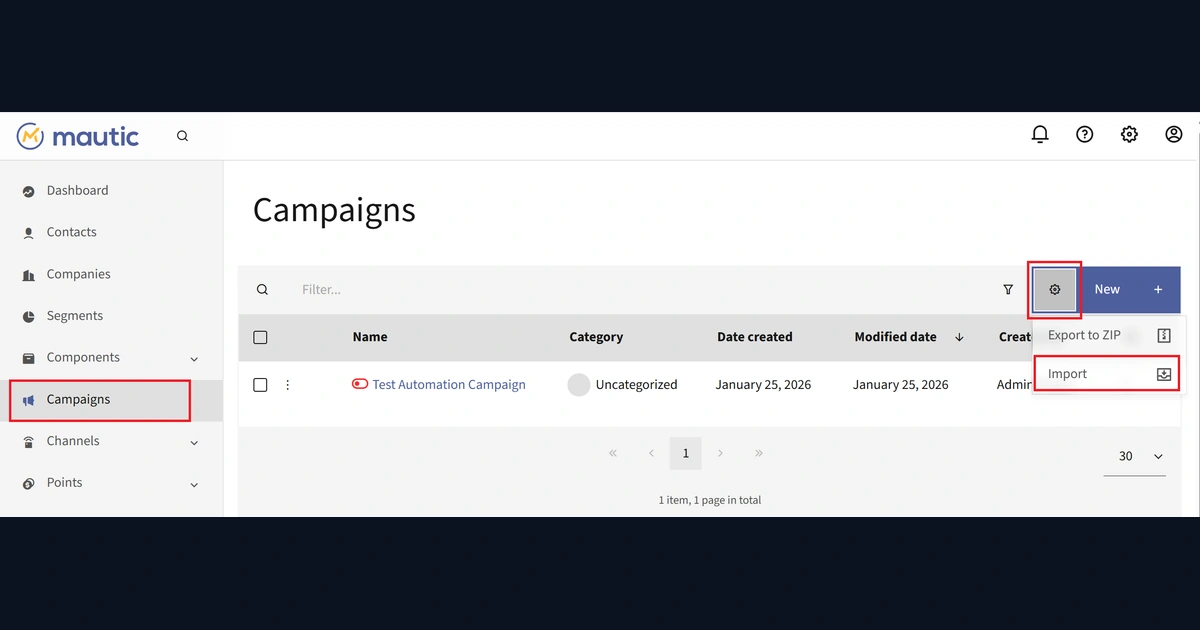
Task: Open the user profile icon
Action: coord(1174,134)
